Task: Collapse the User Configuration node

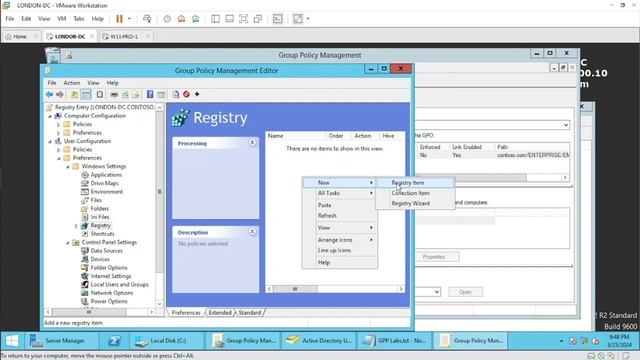Action: pos(50,141)
